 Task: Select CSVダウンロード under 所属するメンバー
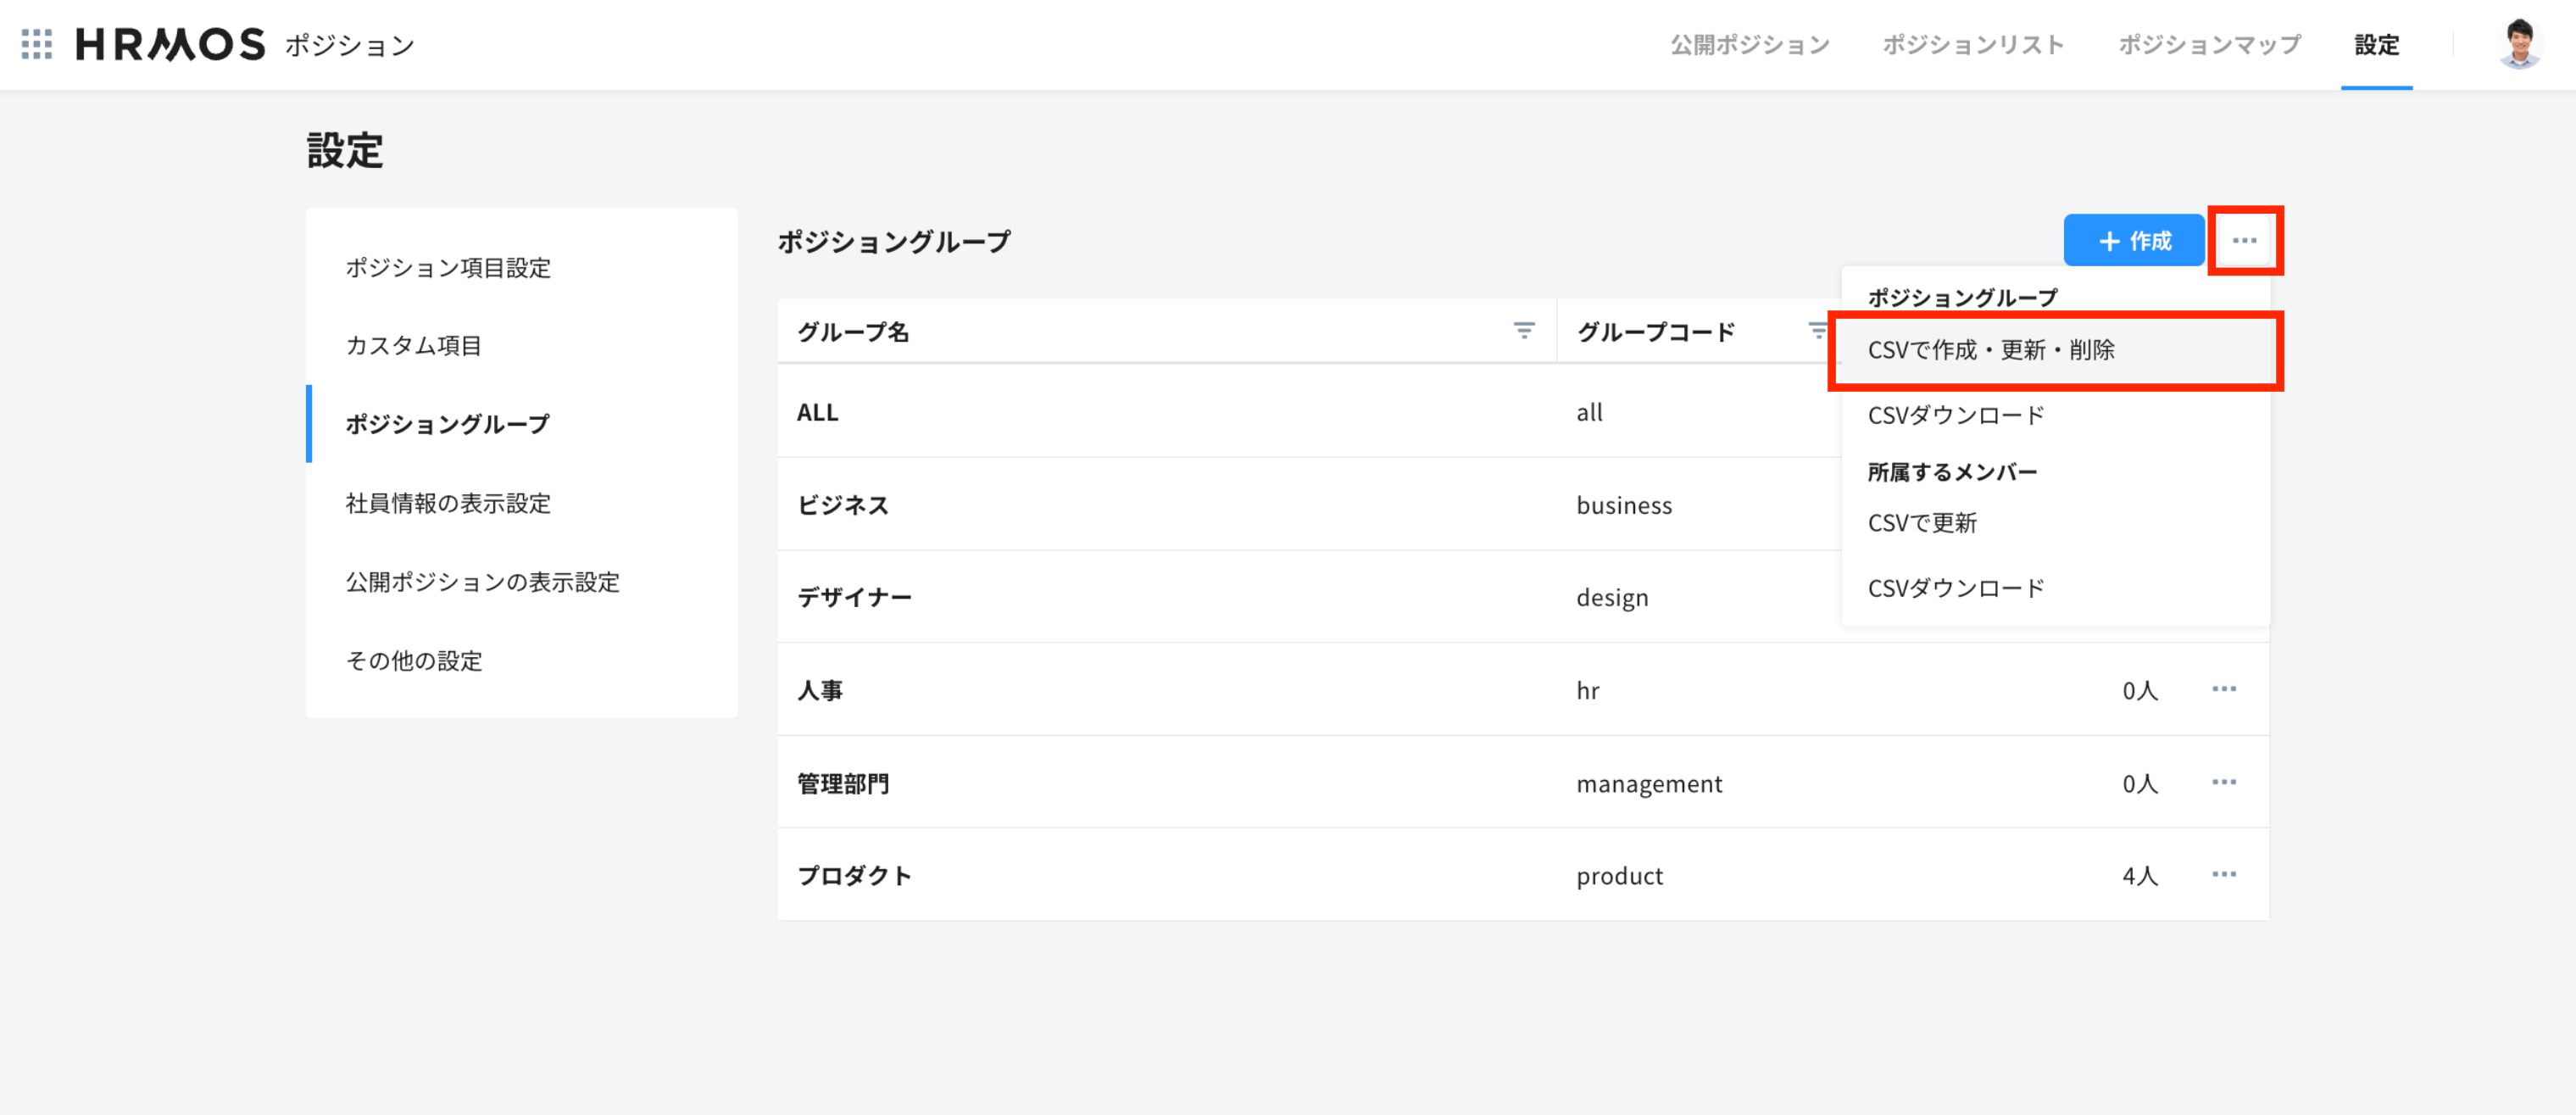point(1955,588)
